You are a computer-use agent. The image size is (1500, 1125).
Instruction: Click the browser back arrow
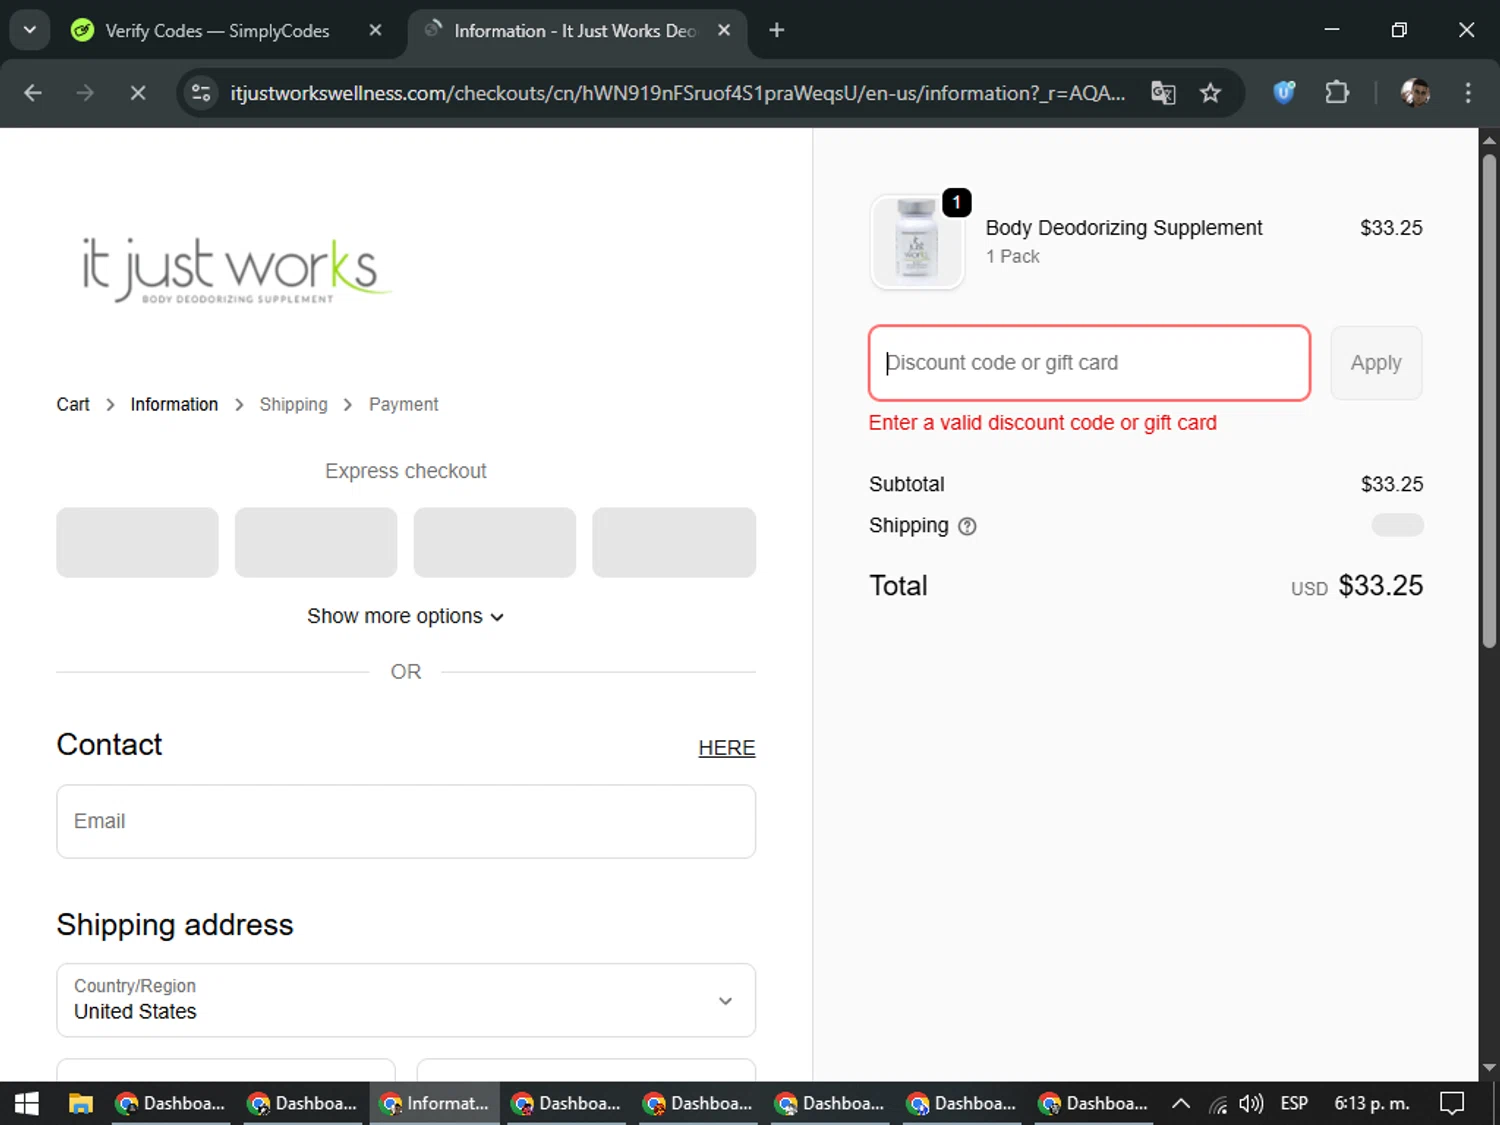pos(33,93)
